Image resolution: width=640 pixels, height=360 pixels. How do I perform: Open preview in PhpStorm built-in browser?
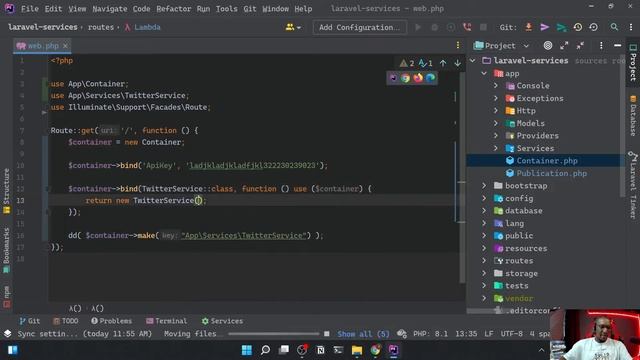tap(393, 78)
